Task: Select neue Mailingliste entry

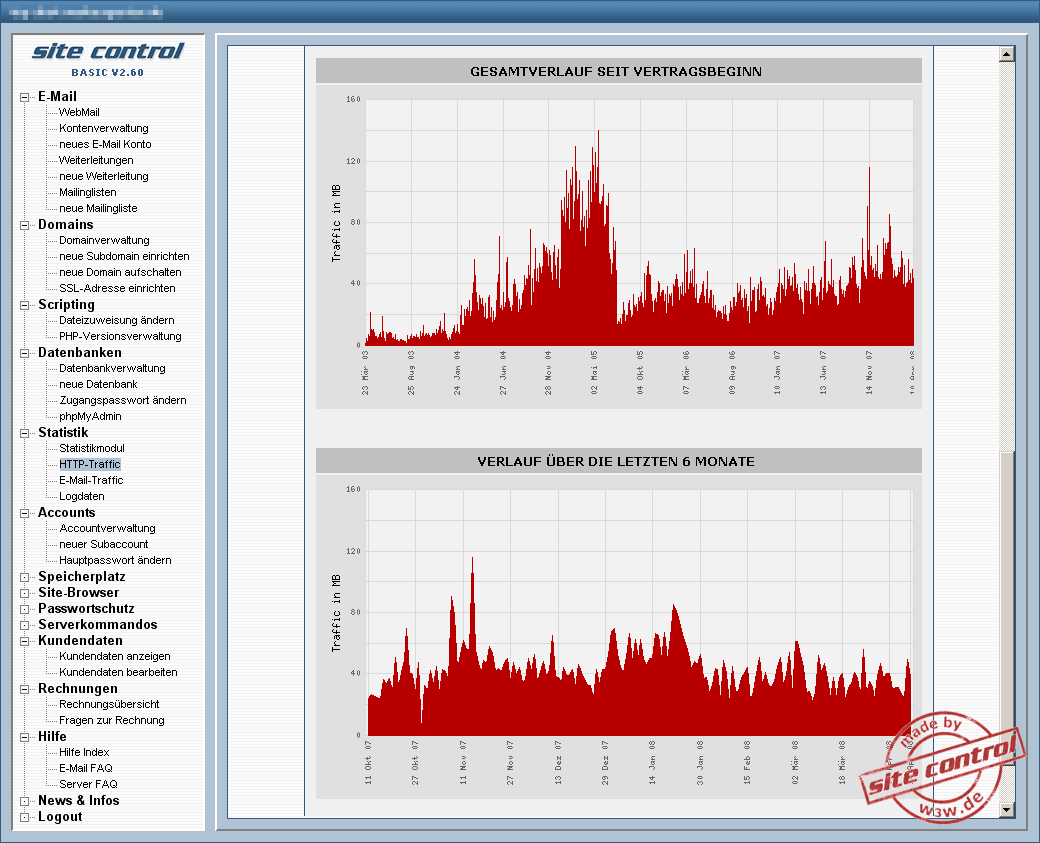Action: [x=98, y=208]
